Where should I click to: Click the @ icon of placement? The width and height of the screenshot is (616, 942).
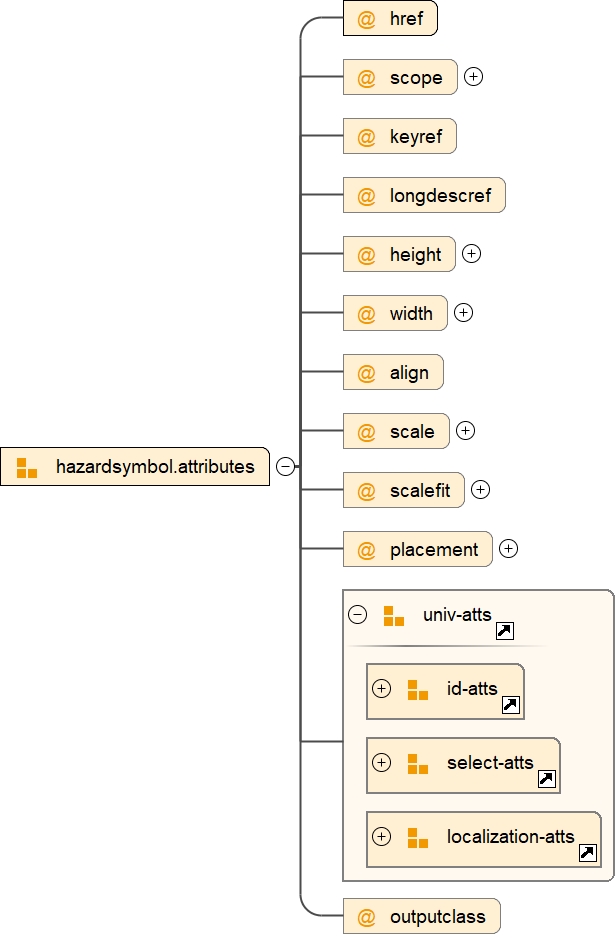click(x=366, y=550)
